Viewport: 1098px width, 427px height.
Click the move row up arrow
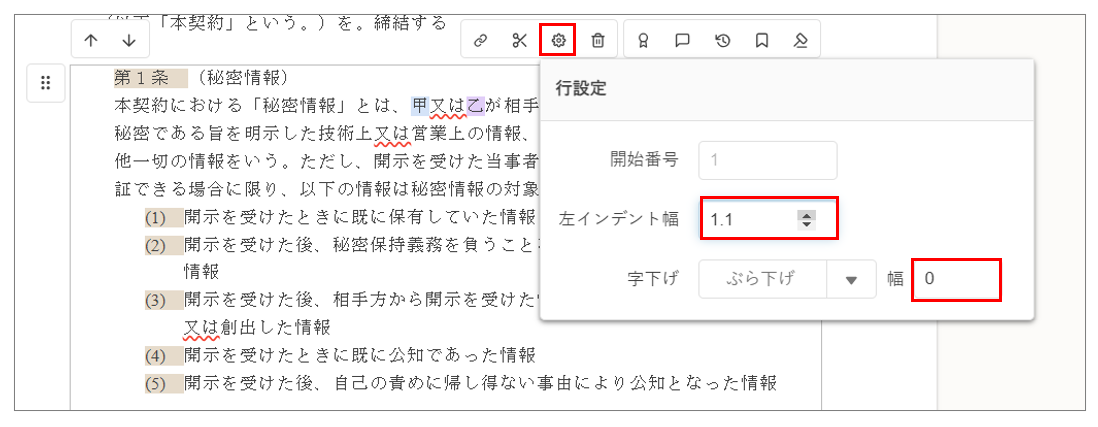[92, 41]
